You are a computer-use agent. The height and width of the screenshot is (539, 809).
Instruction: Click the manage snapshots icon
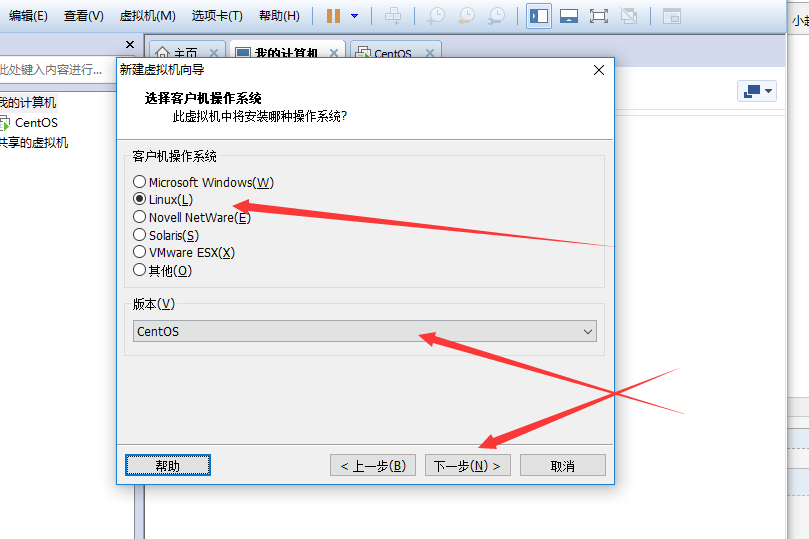coord(497,16)
